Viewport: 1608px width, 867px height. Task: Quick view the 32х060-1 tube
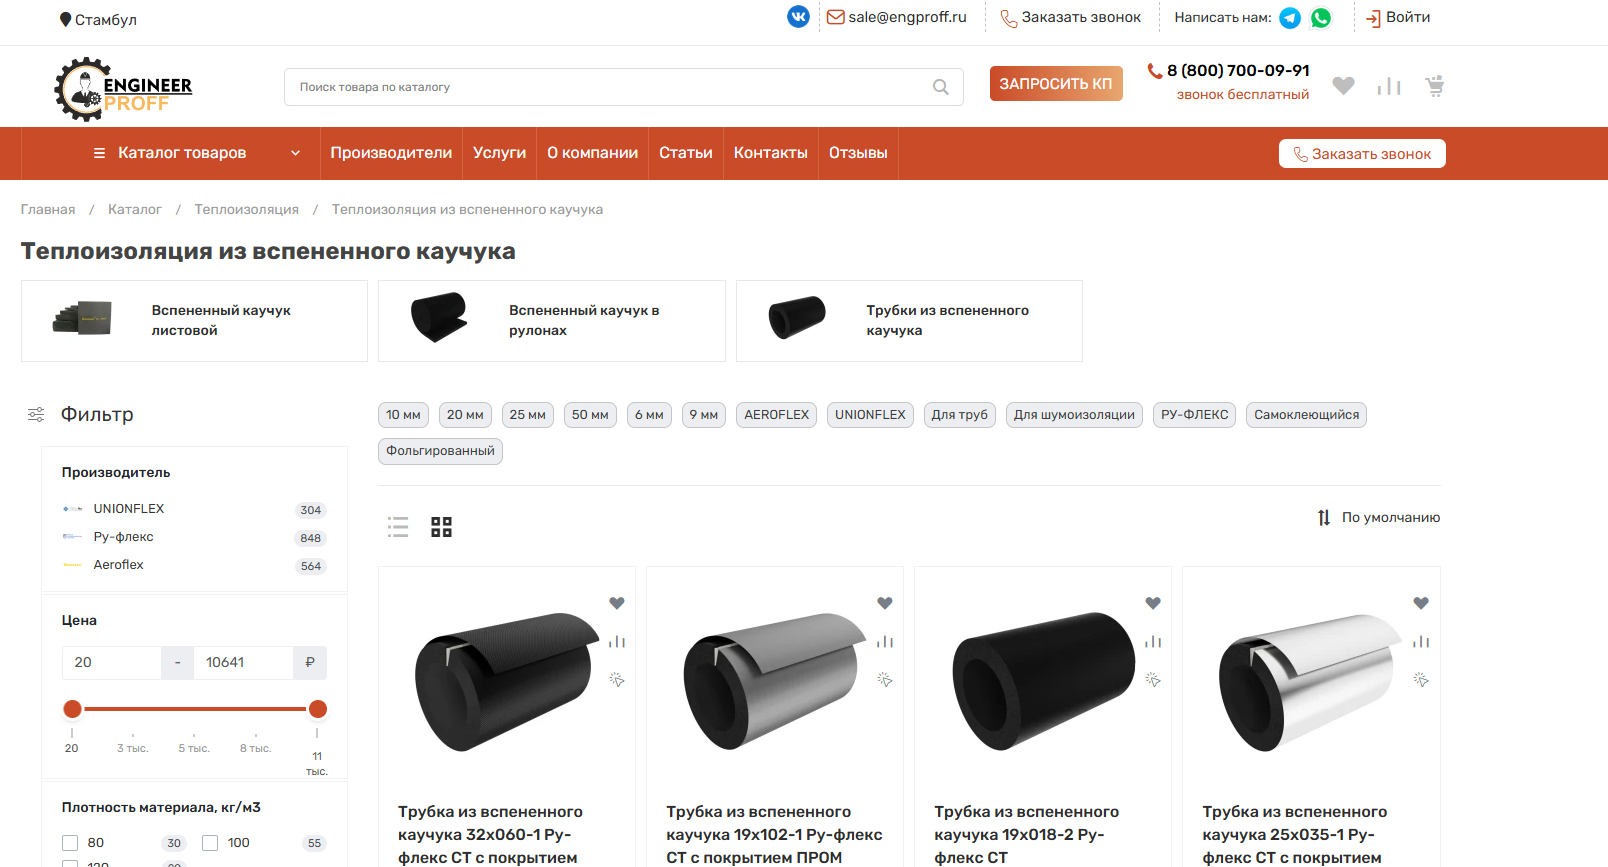pyautogui.click(x=617, y=679)
